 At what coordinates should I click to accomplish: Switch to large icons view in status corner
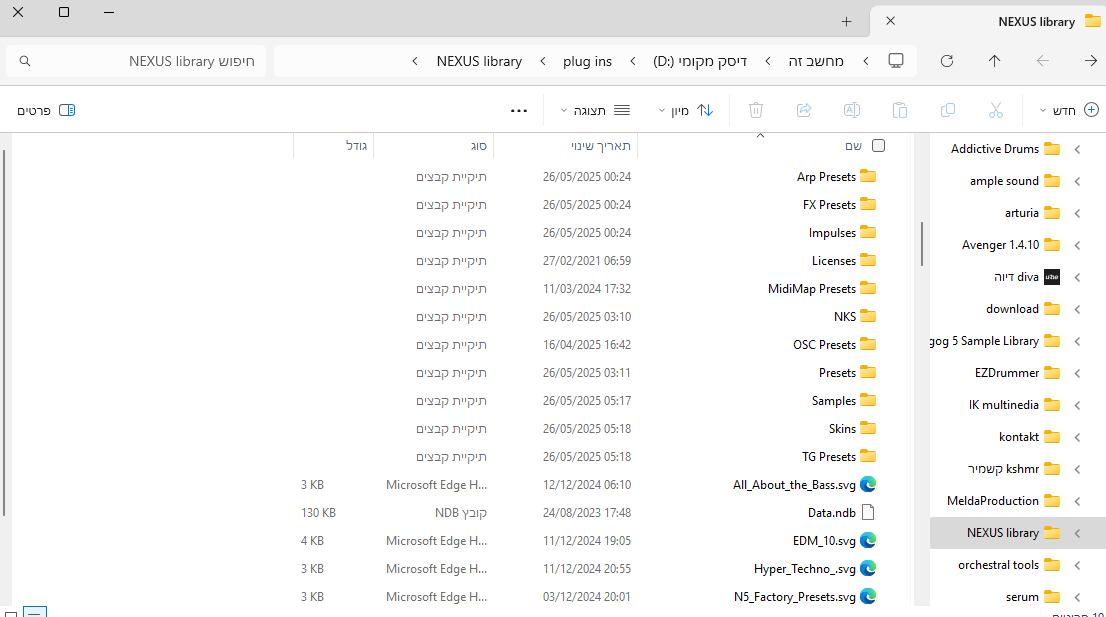pyautogui.click(x=11, y=613)
